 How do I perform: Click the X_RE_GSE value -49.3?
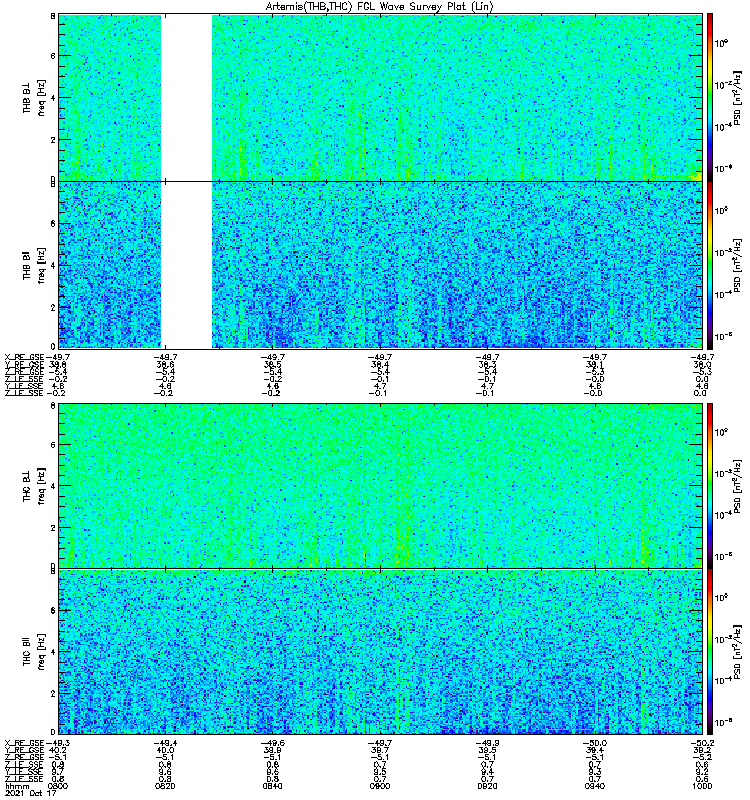tap(58, 743)
